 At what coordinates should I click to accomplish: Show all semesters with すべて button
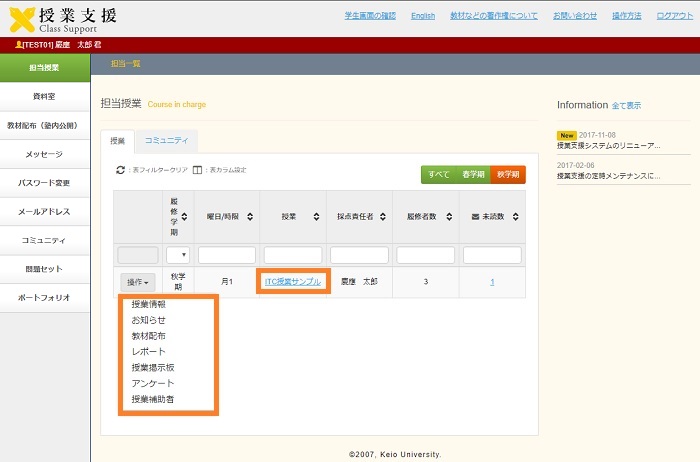click(x=438, y=174)
